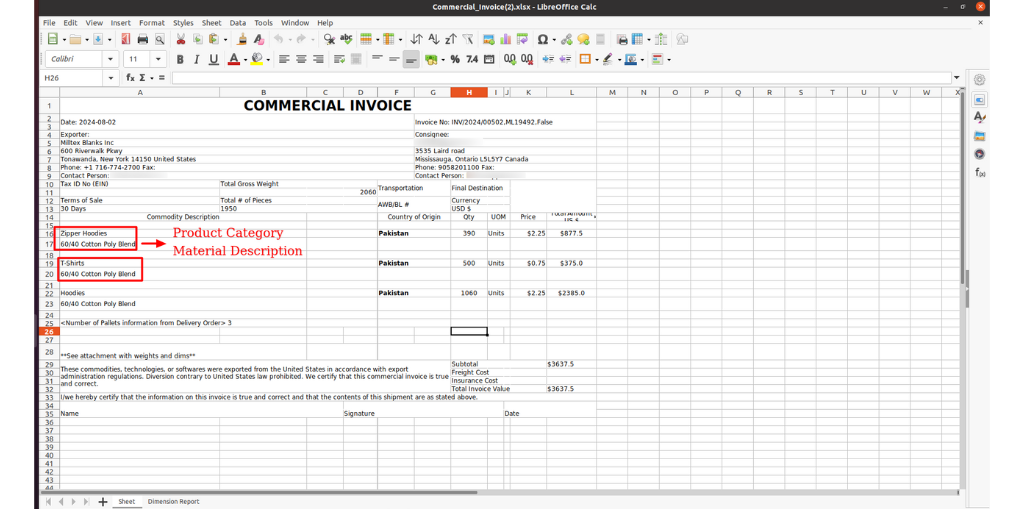Select column H header
The height and width of the screenshot is (509, 1024).
[469, 92]
